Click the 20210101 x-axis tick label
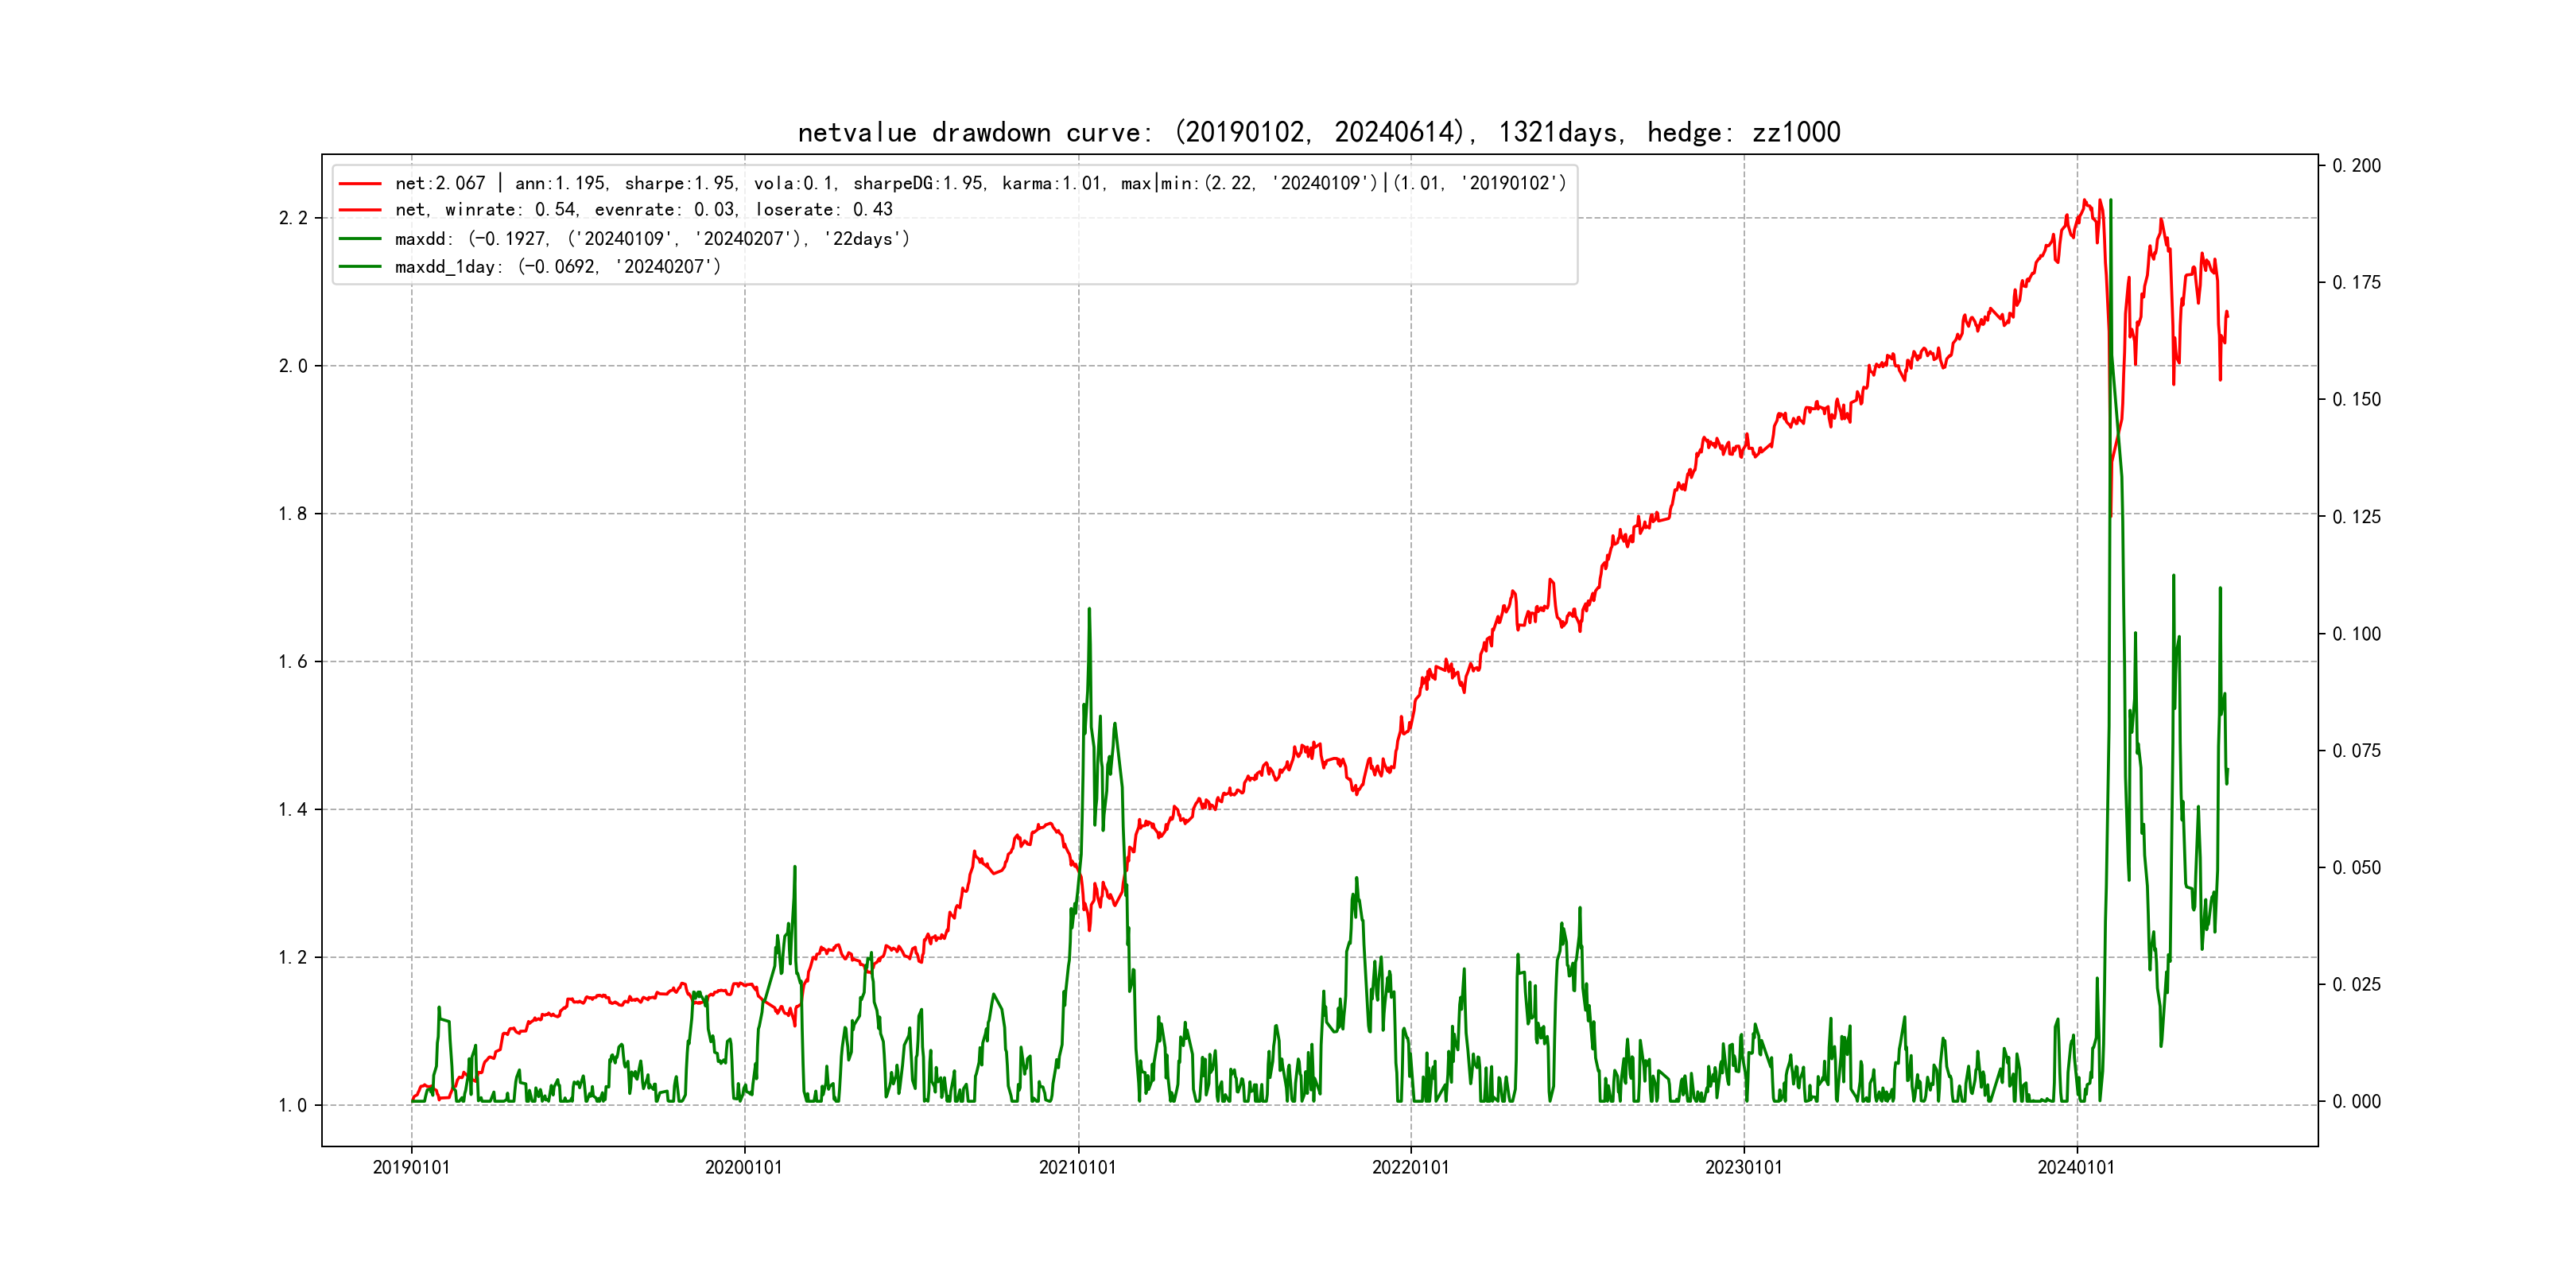 click(1077, 1168)
